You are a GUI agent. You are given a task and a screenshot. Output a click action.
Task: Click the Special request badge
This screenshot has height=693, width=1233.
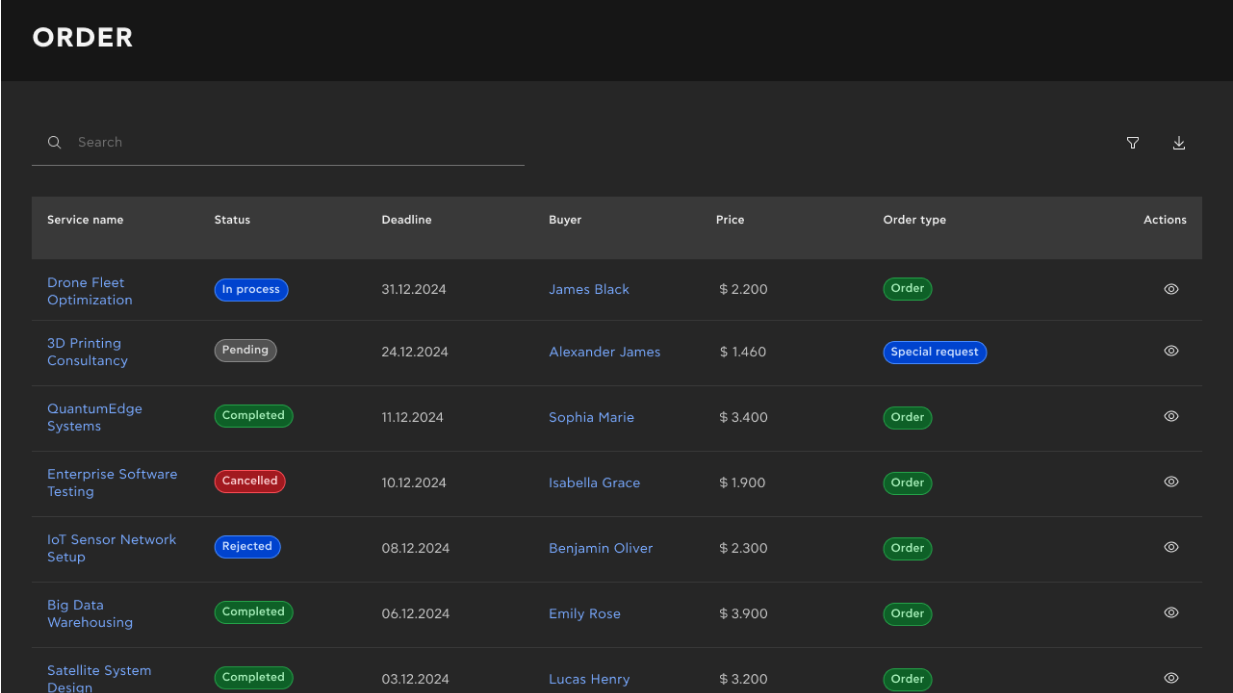[934, 352]
